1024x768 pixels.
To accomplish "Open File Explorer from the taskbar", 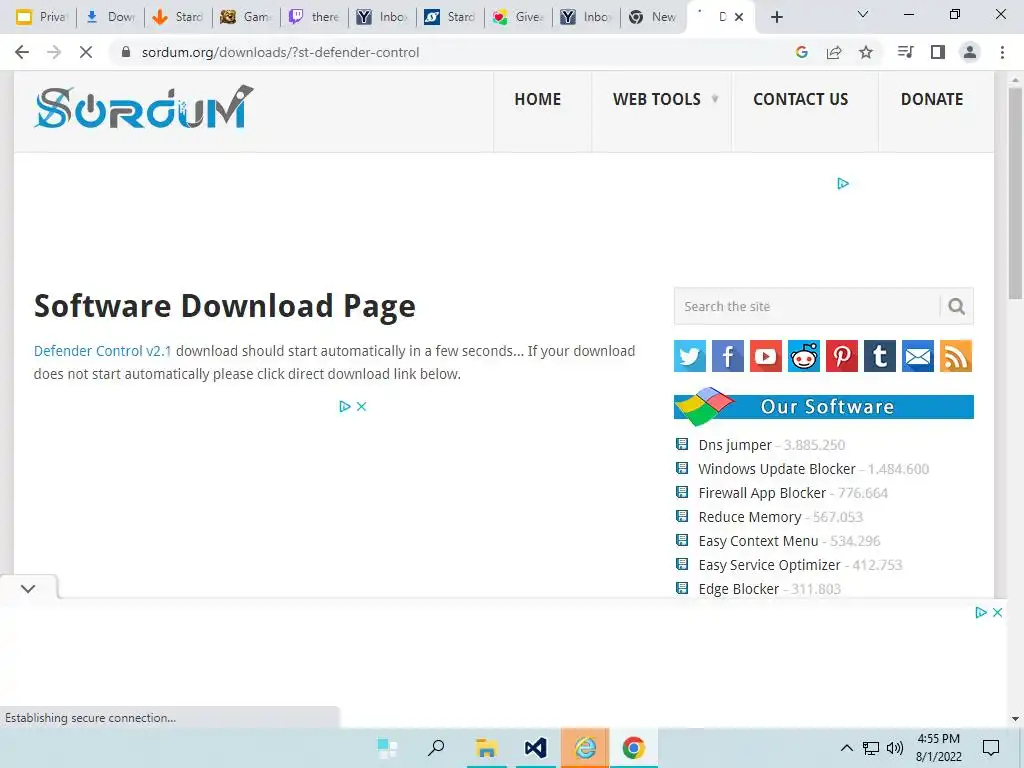I will point(486,748).
